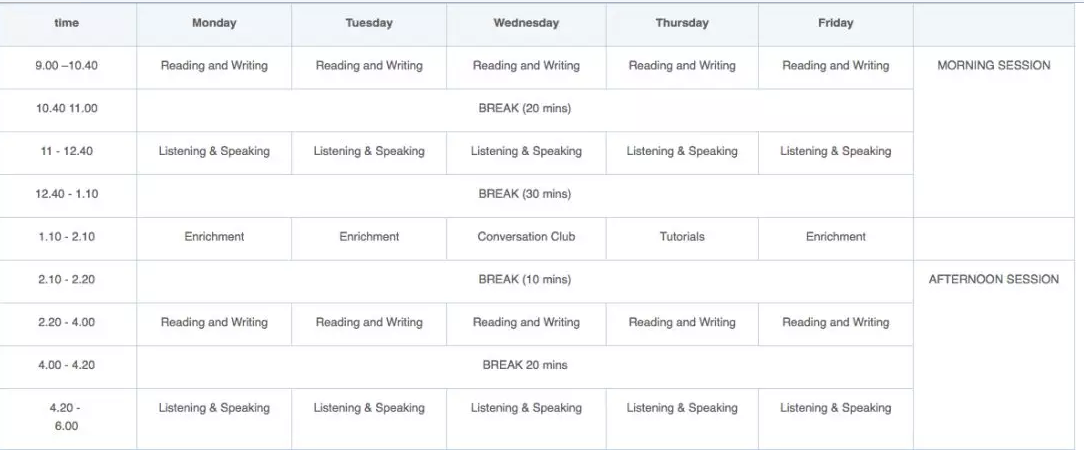Click the Friday column header
Screen dimensions: 1084x458
pyautogui.click(x=835, y=23)
